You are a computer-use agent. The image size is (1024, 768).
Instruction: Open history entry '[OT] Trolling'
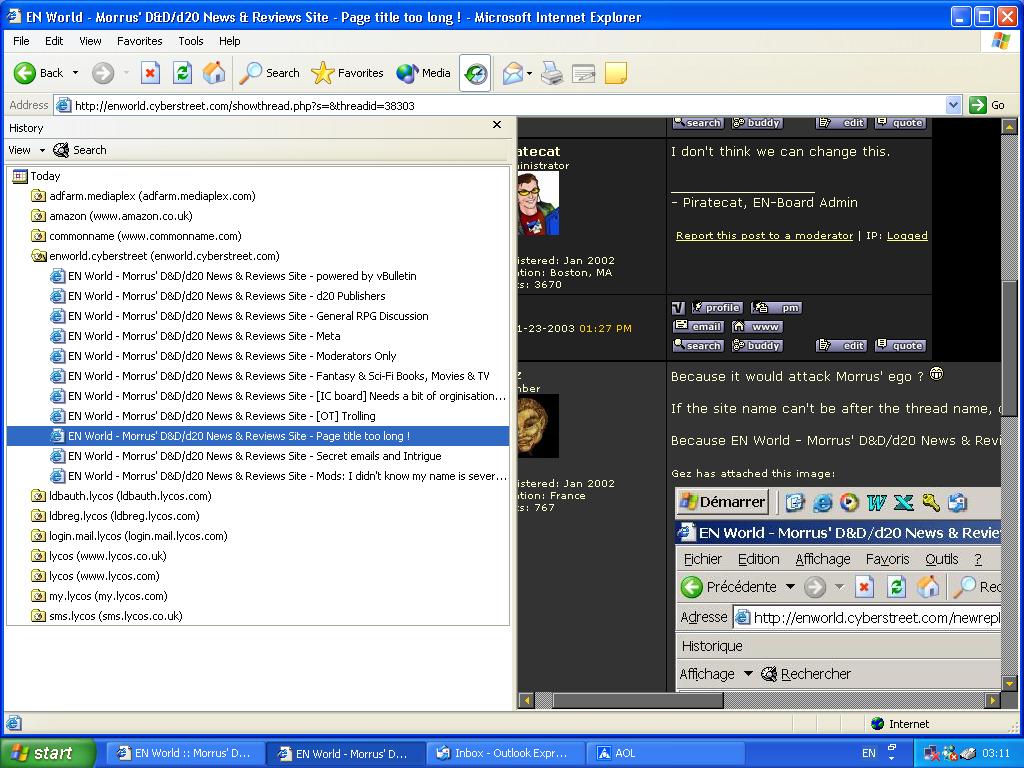[x=213, y=416]
